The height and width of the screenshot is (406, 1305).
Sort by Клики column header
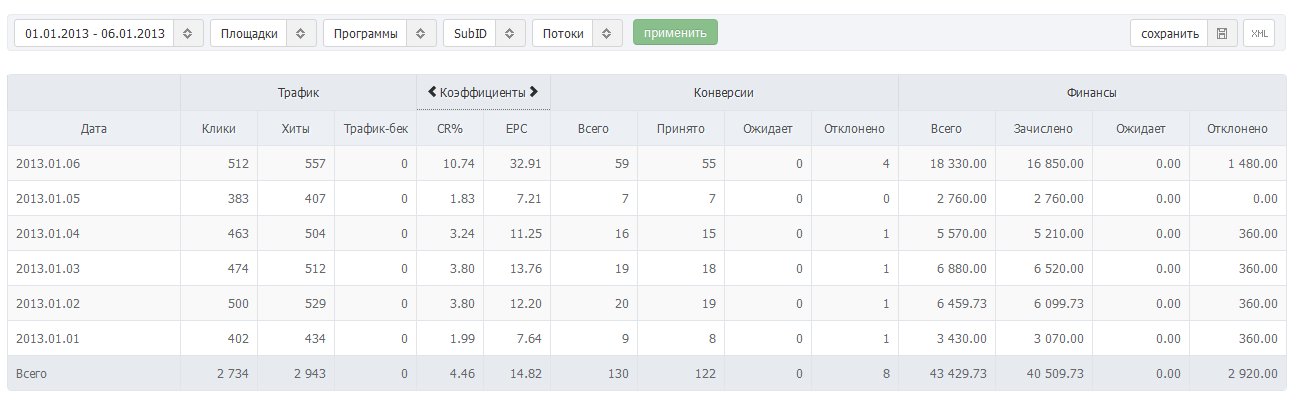point(218,128)
